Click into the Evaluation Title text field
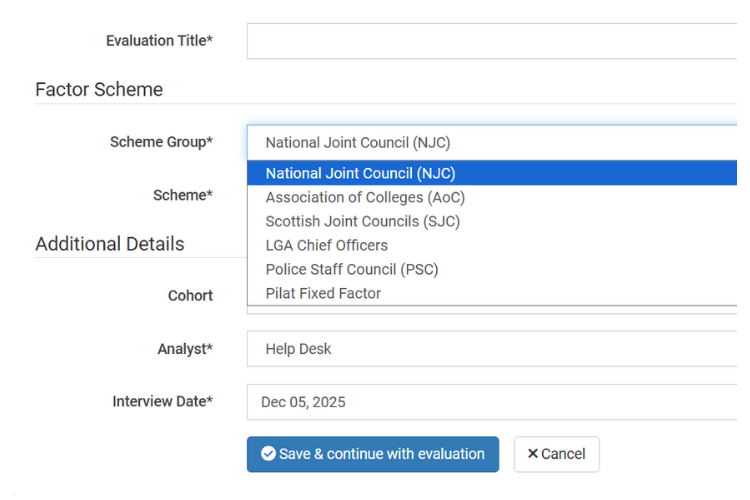The height and width of the screenshot is (500, 750). (492, 41)
